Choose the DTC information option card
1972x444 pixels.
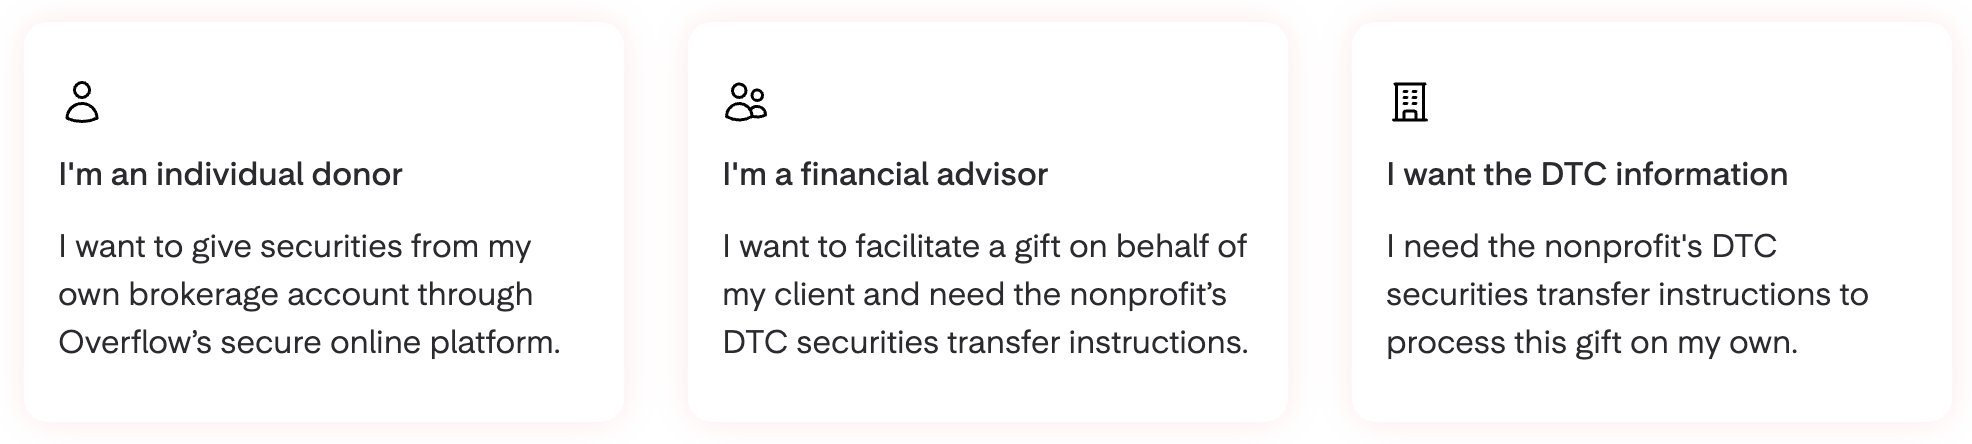point(1652,222)
